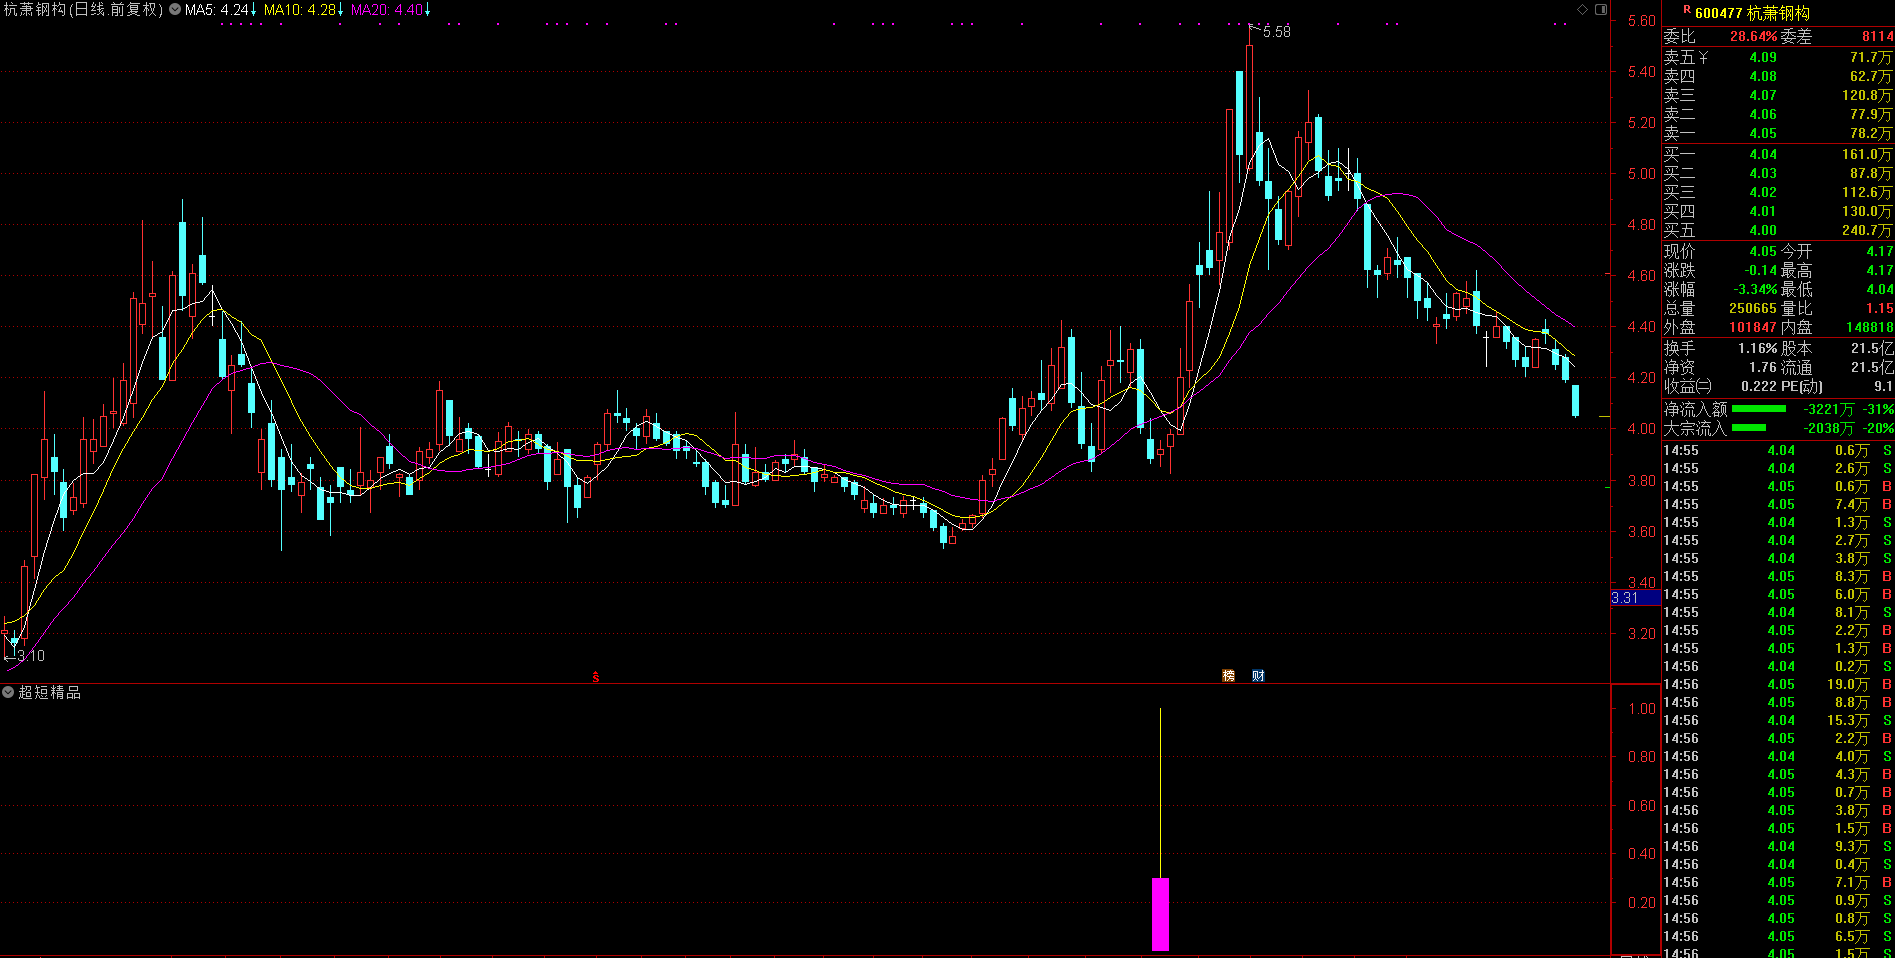Open the 榜 marker on timeline
Screen dimensions: 1895x958
point(1228,676)
